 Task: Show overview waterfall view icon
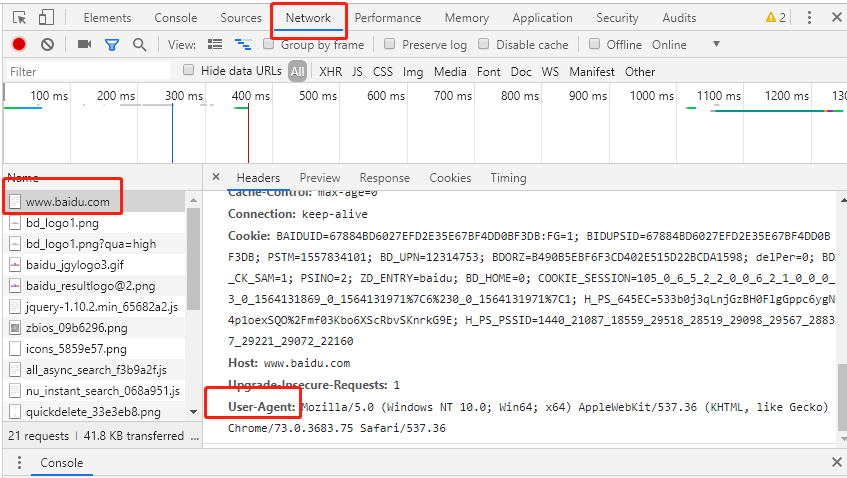(x=243, y=44)
